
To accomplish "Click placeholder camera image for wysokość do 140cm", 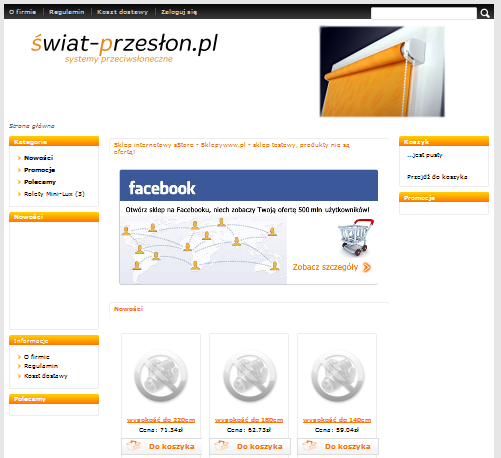I will [x=337, y=375].
